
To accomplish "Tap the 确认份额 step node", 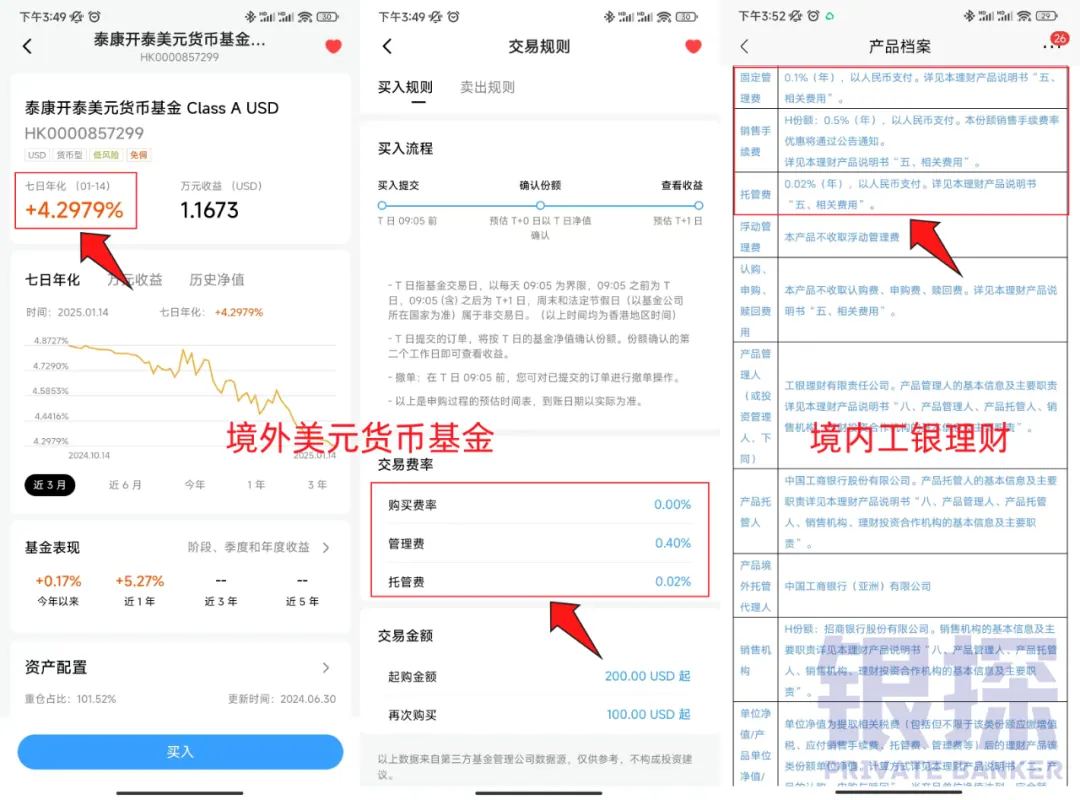I will (540, 205).
